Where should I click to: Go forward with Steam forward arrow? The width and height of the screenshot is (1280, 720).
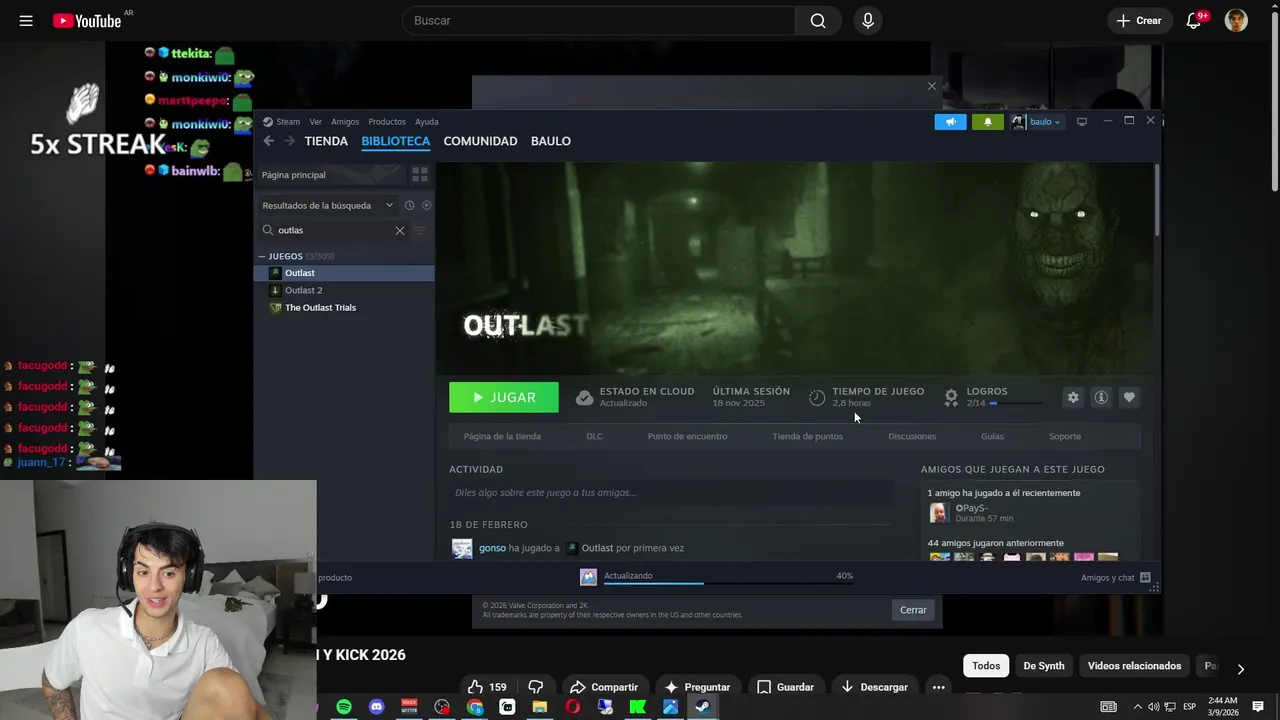coord(290,141)
